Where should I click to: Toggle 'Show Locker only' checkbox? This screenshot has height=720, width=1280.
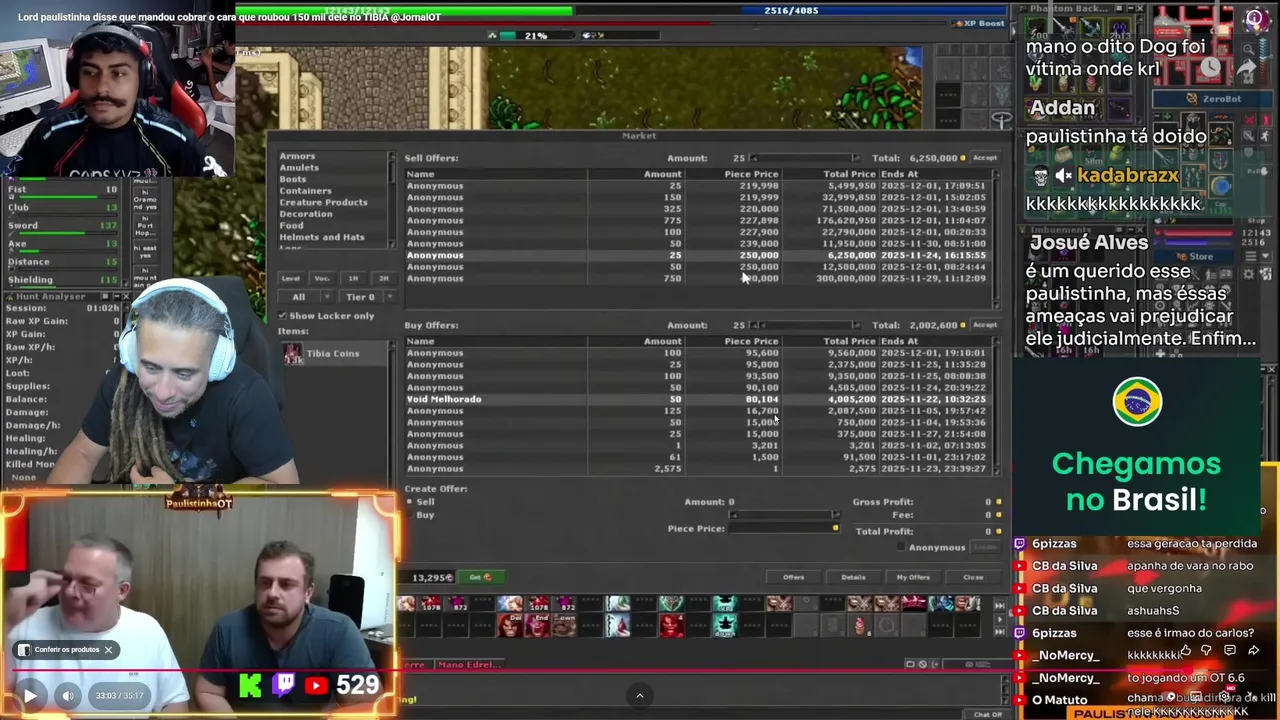tap(283, 316)
